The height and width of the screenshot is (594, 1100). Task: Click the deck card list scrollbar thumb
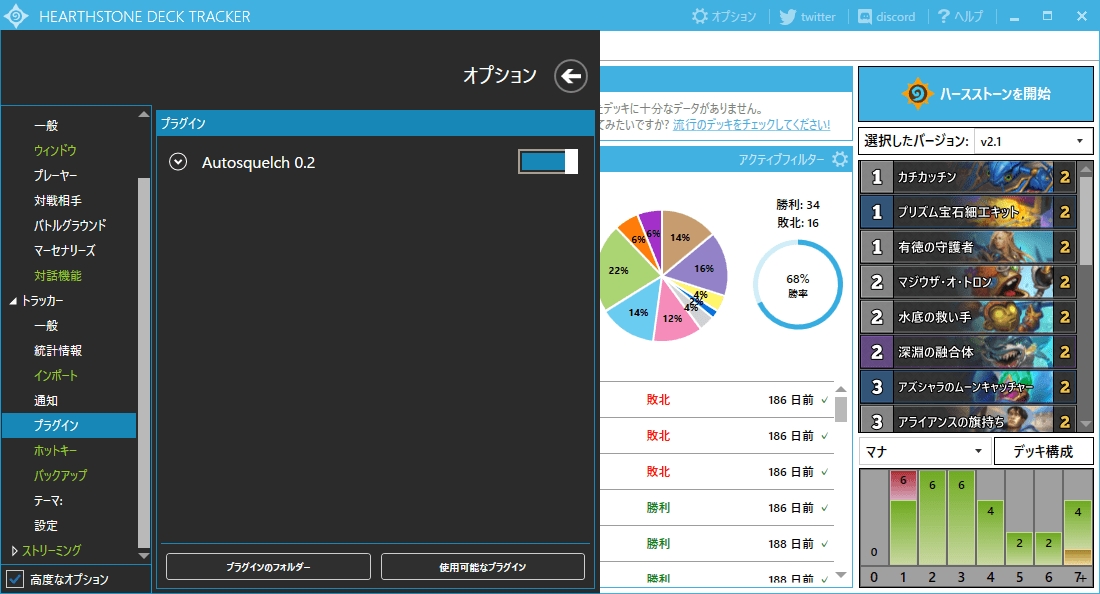coord(1086,220)
